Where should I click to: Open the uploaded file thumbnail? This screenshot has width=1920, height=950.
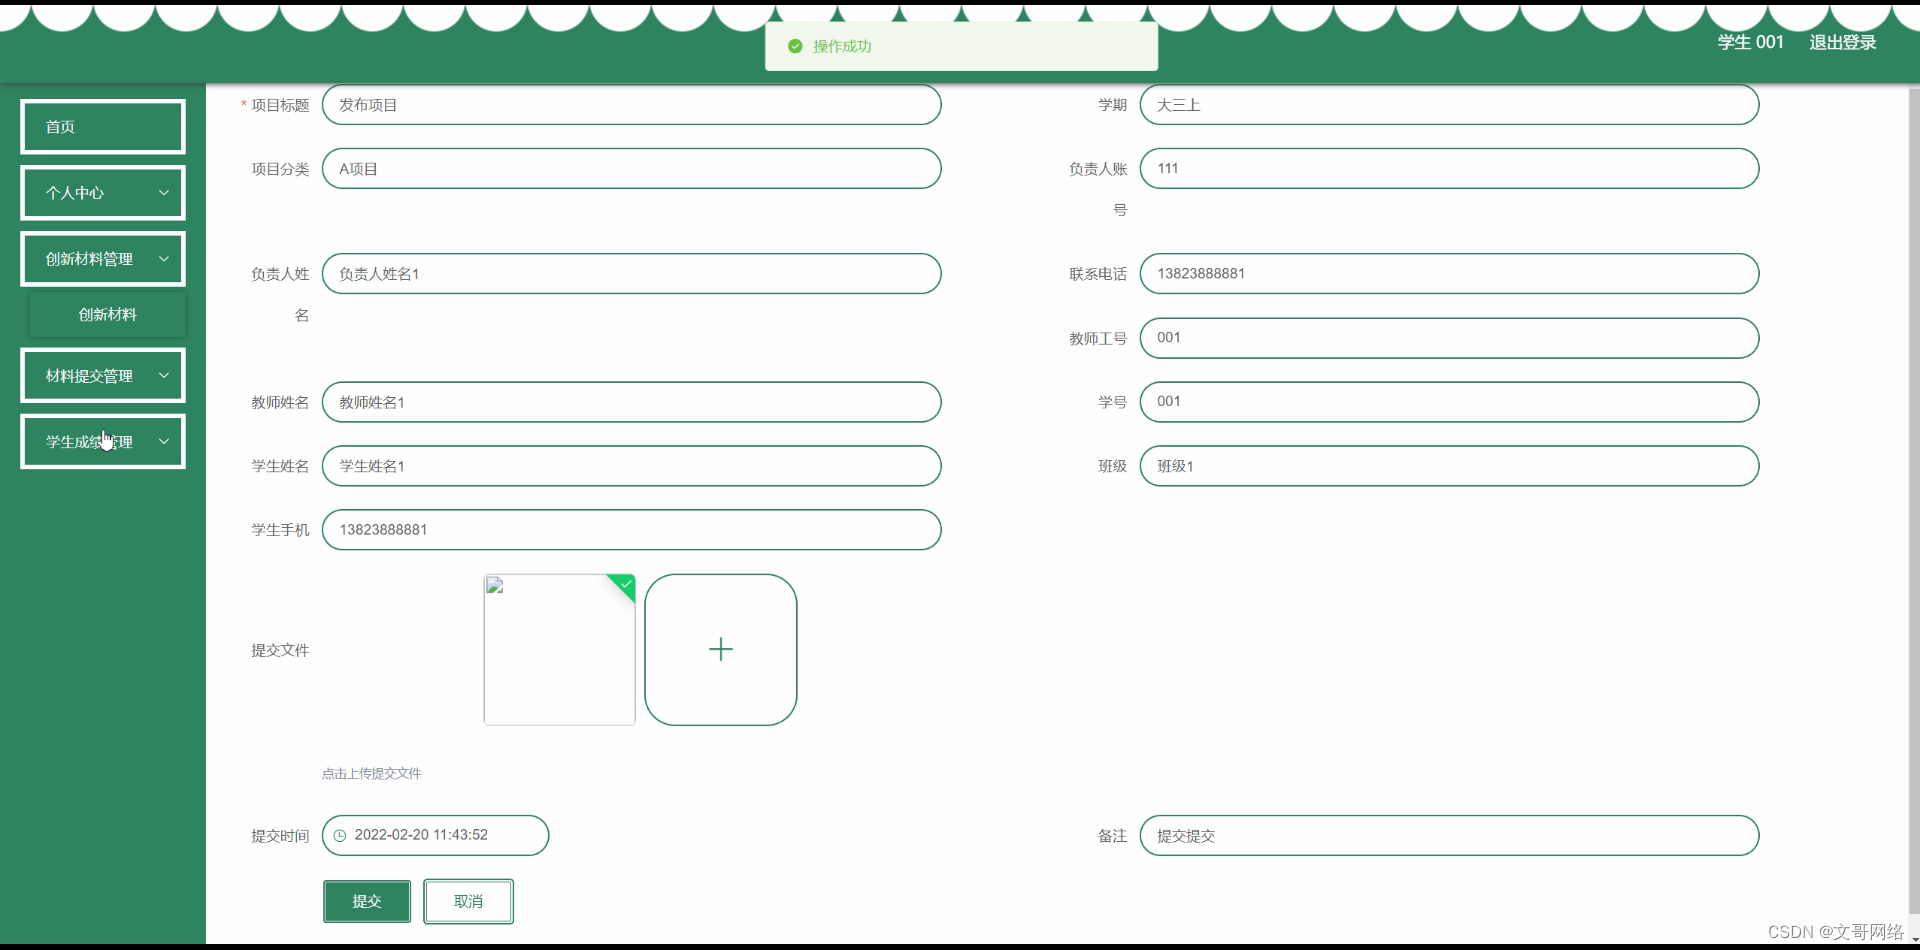coord(559,649)
